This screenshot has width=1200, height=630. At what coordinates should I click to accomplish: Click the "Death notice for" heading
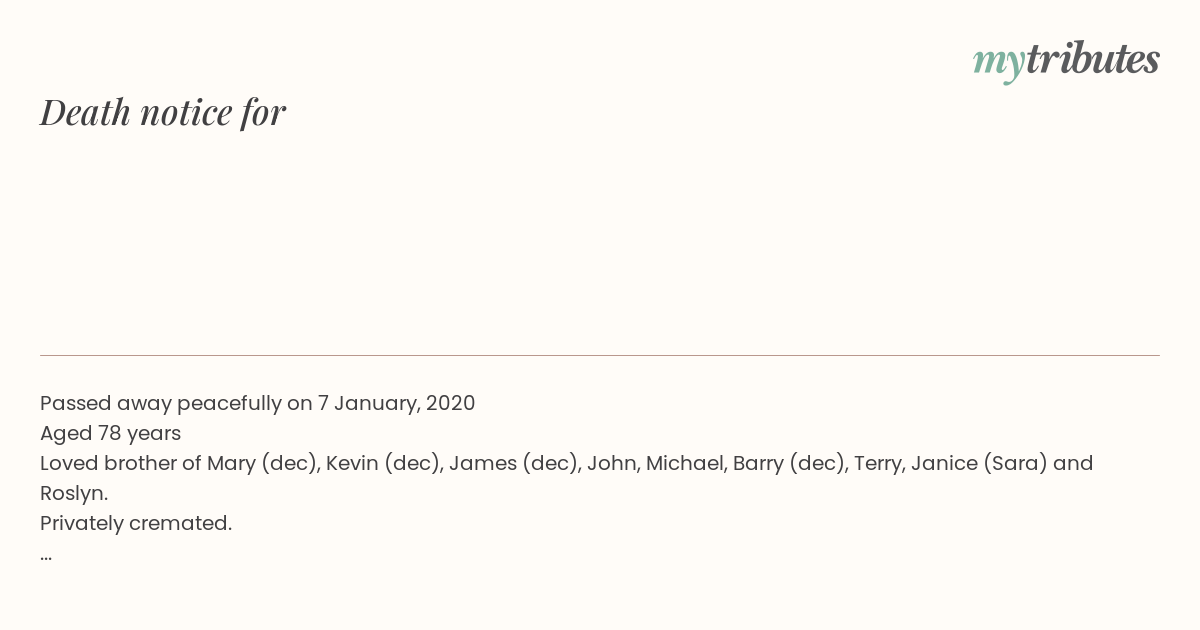click(163, 113)
